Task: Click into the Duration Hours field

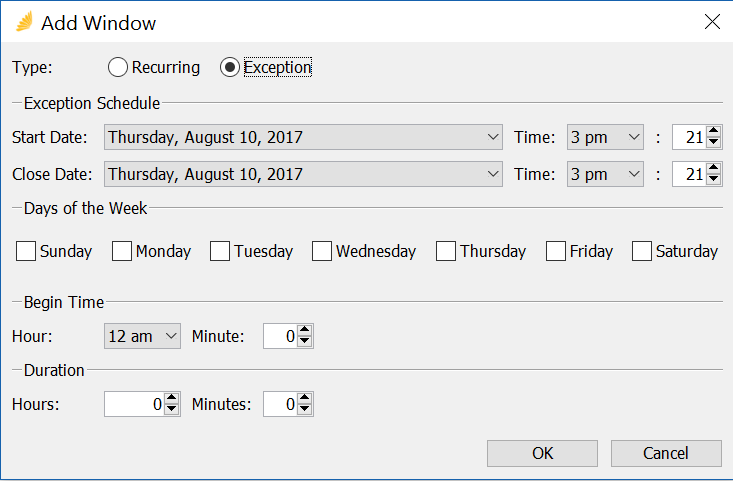Action: point(134,404)
